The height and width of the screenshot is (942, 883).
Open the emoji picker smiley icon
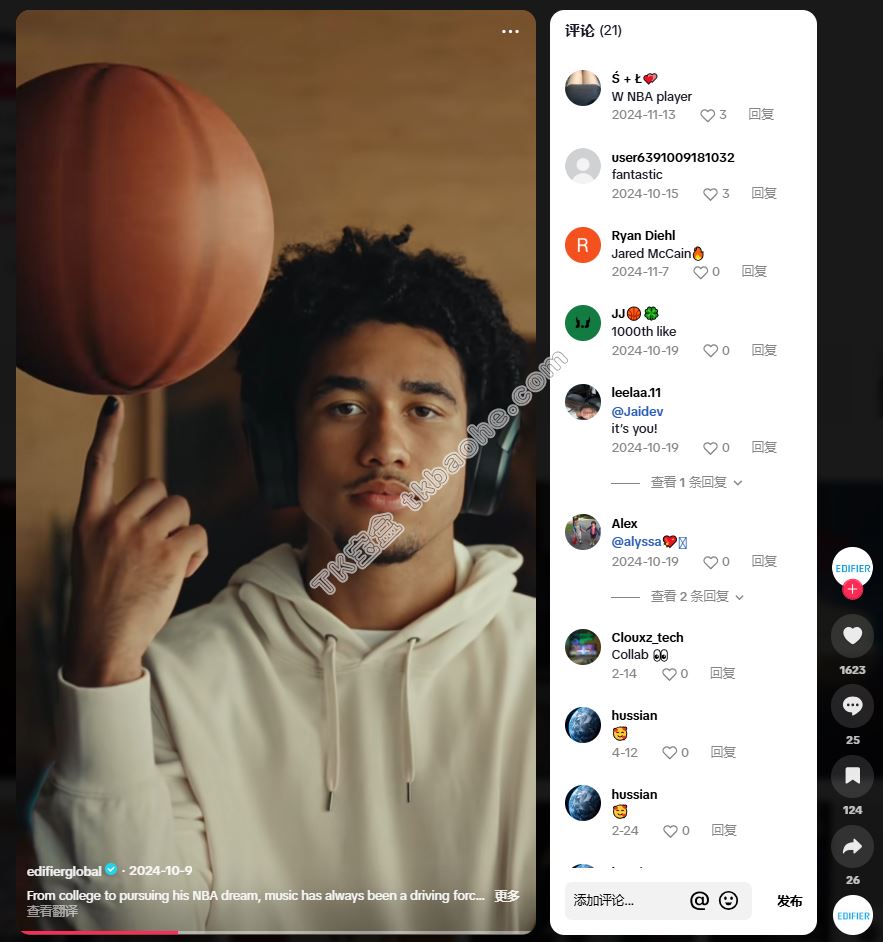(x=728, y=901)
